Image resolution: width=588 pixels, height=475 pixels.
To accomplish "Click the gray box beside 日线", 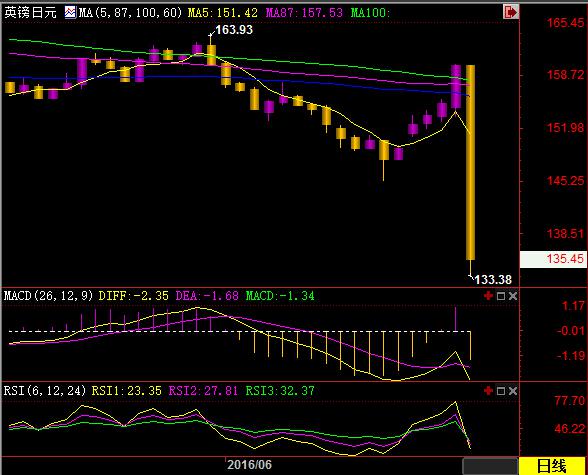I will [490, 466].
